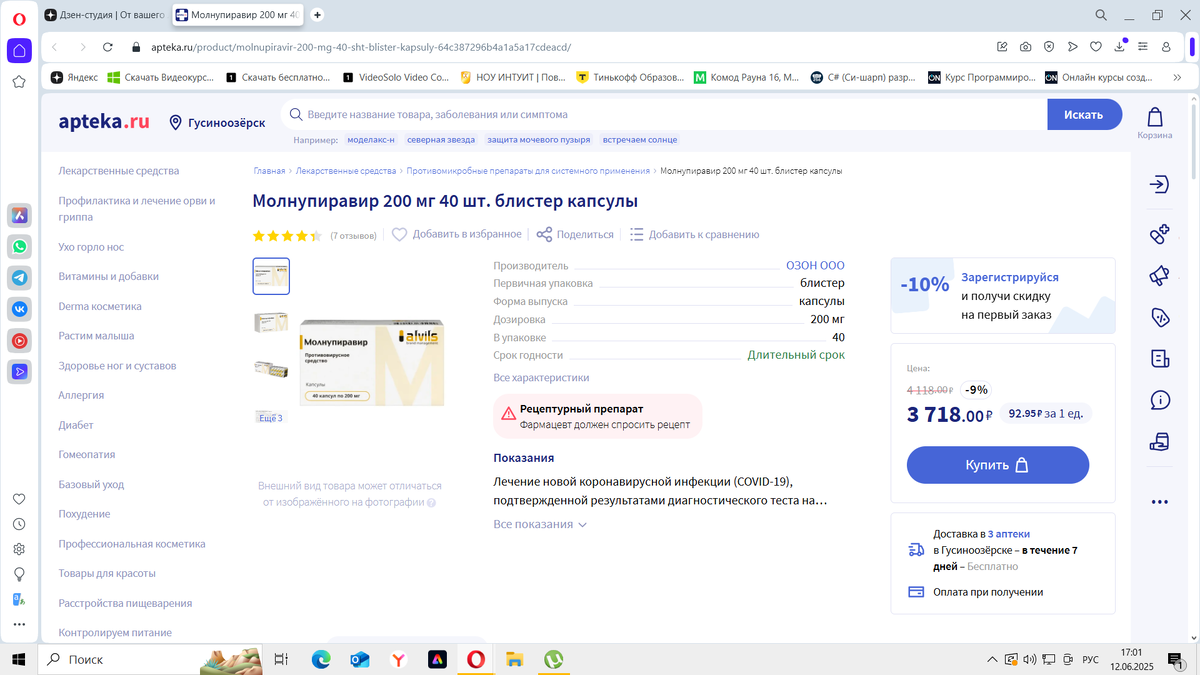Click the main Молнупиравир product image
Screen dimensions: 1200x675
(372, 363)
